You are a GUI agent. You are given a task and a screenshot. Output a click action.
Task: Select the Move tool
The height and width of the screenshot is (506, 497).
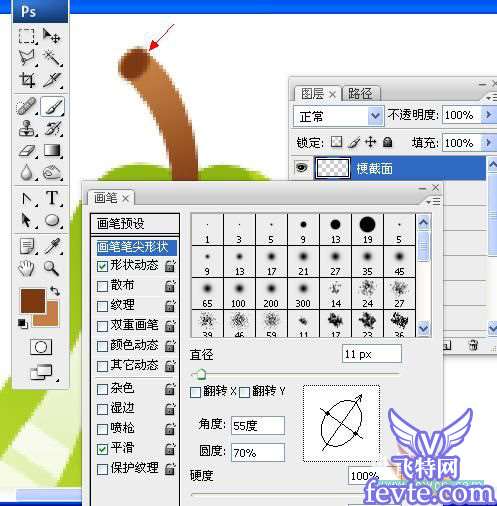click(51, 36)
